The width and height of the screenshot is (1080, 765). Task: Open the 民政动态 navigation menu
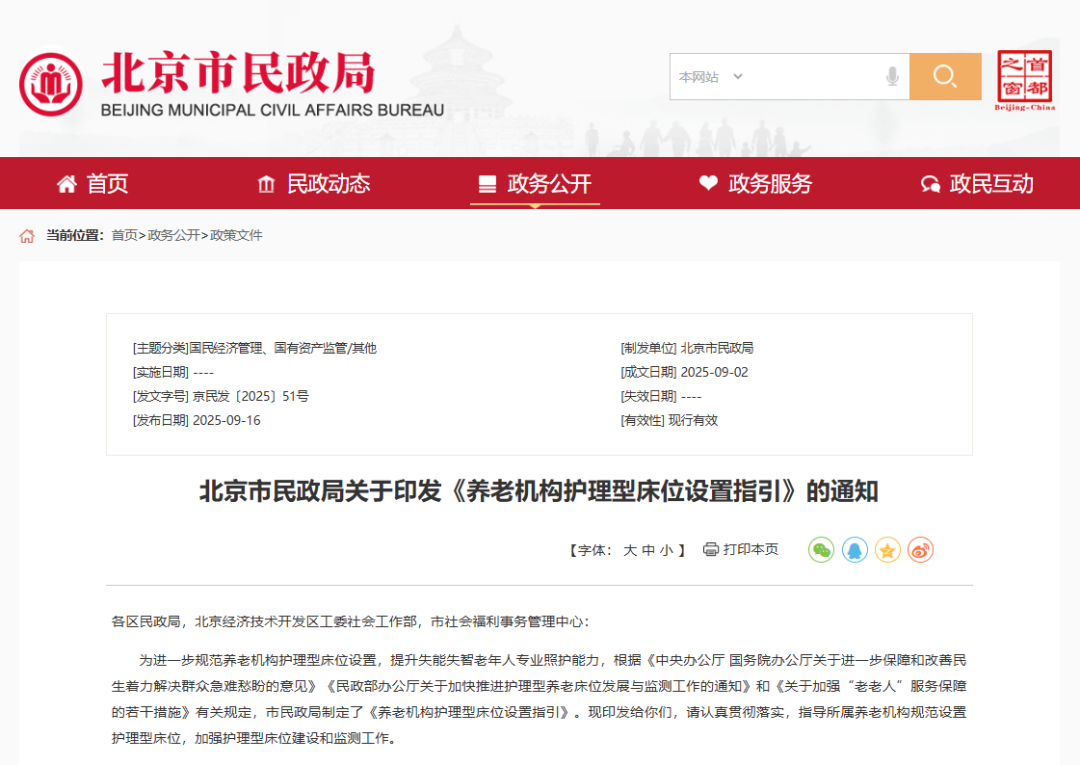(x=314, y=184)
